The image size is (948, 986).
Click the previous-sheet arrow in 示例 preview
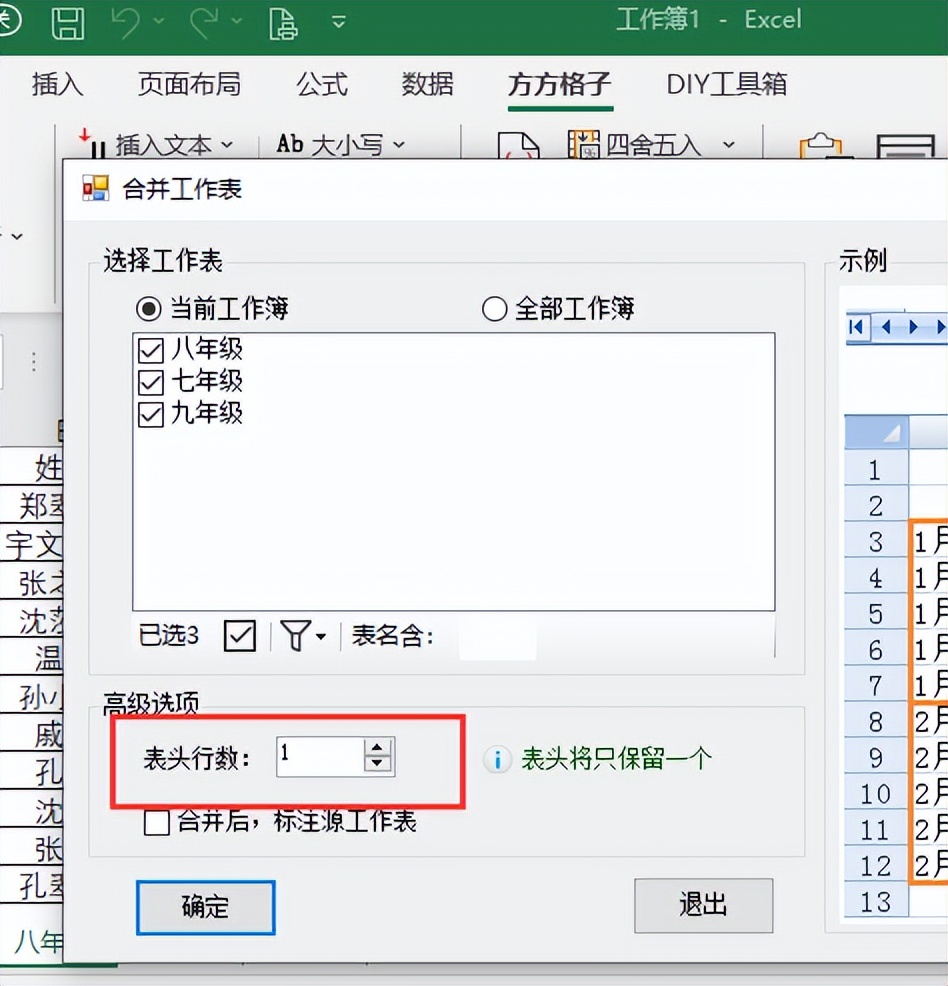886,327
